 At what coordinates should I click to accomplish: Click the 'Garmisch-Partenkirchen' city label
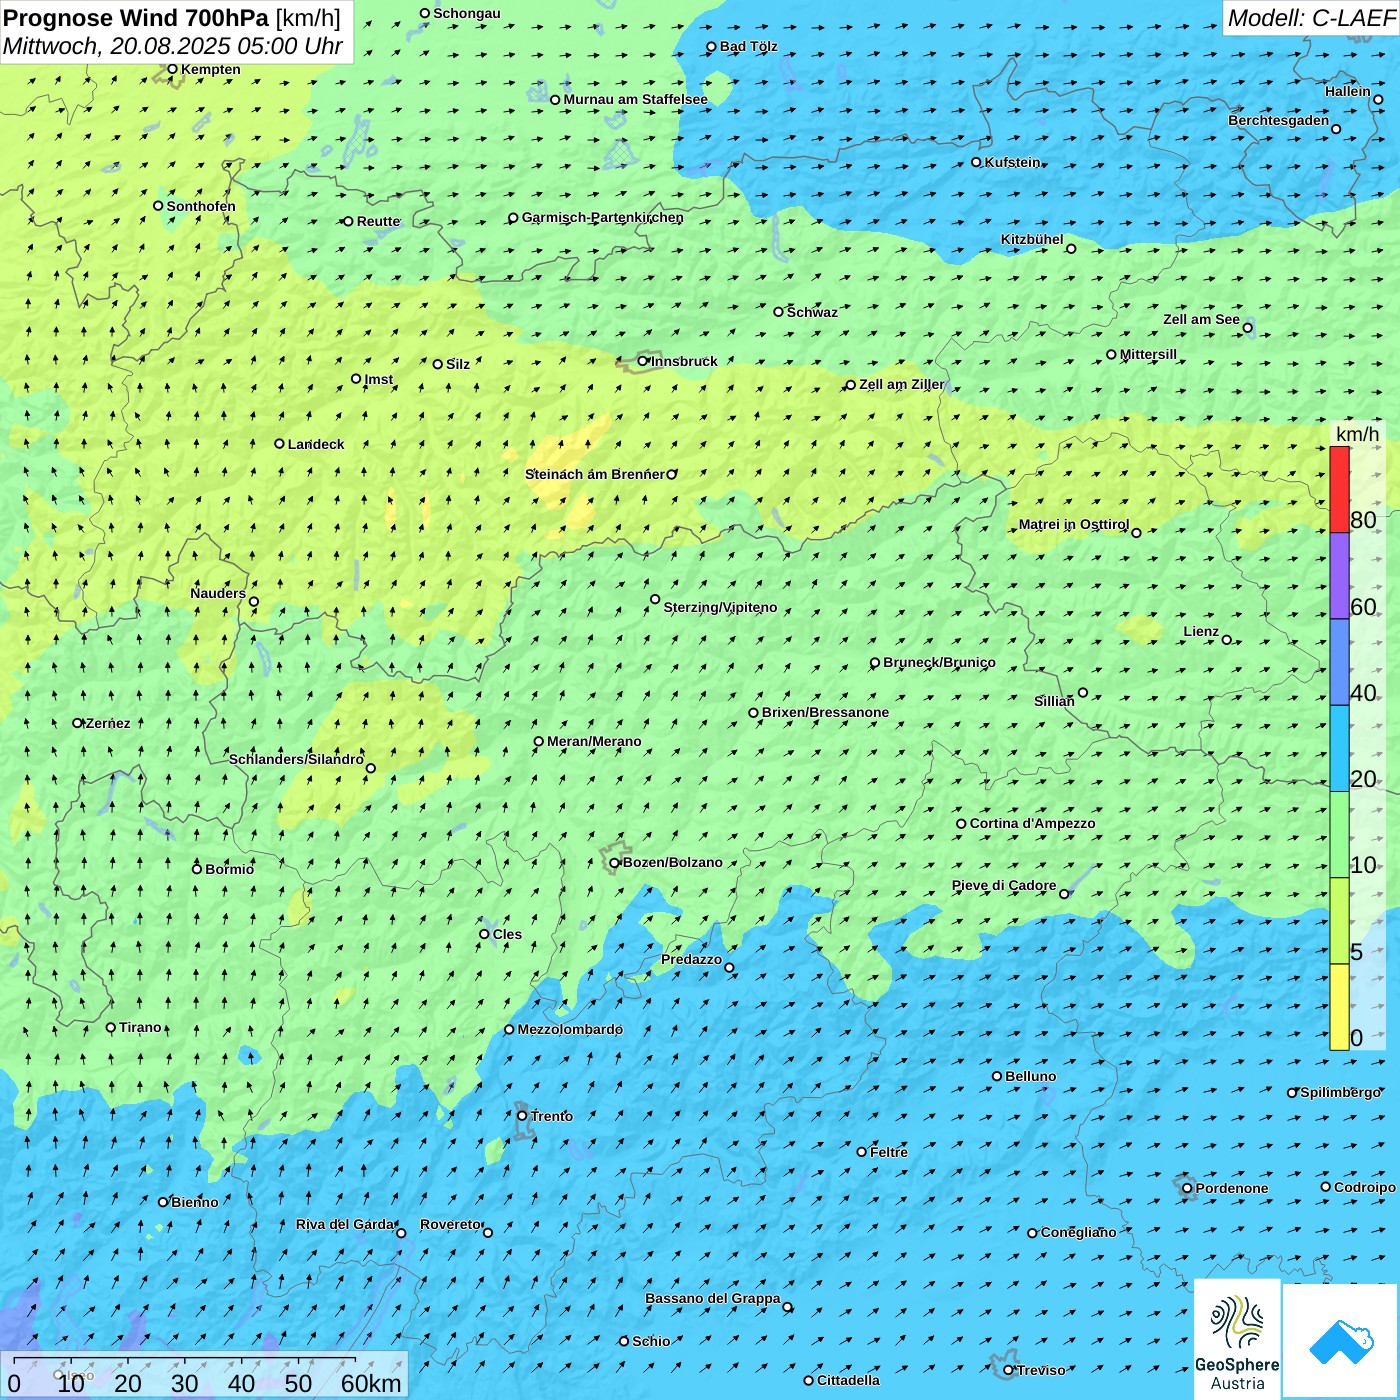click(x=602, y=217)
